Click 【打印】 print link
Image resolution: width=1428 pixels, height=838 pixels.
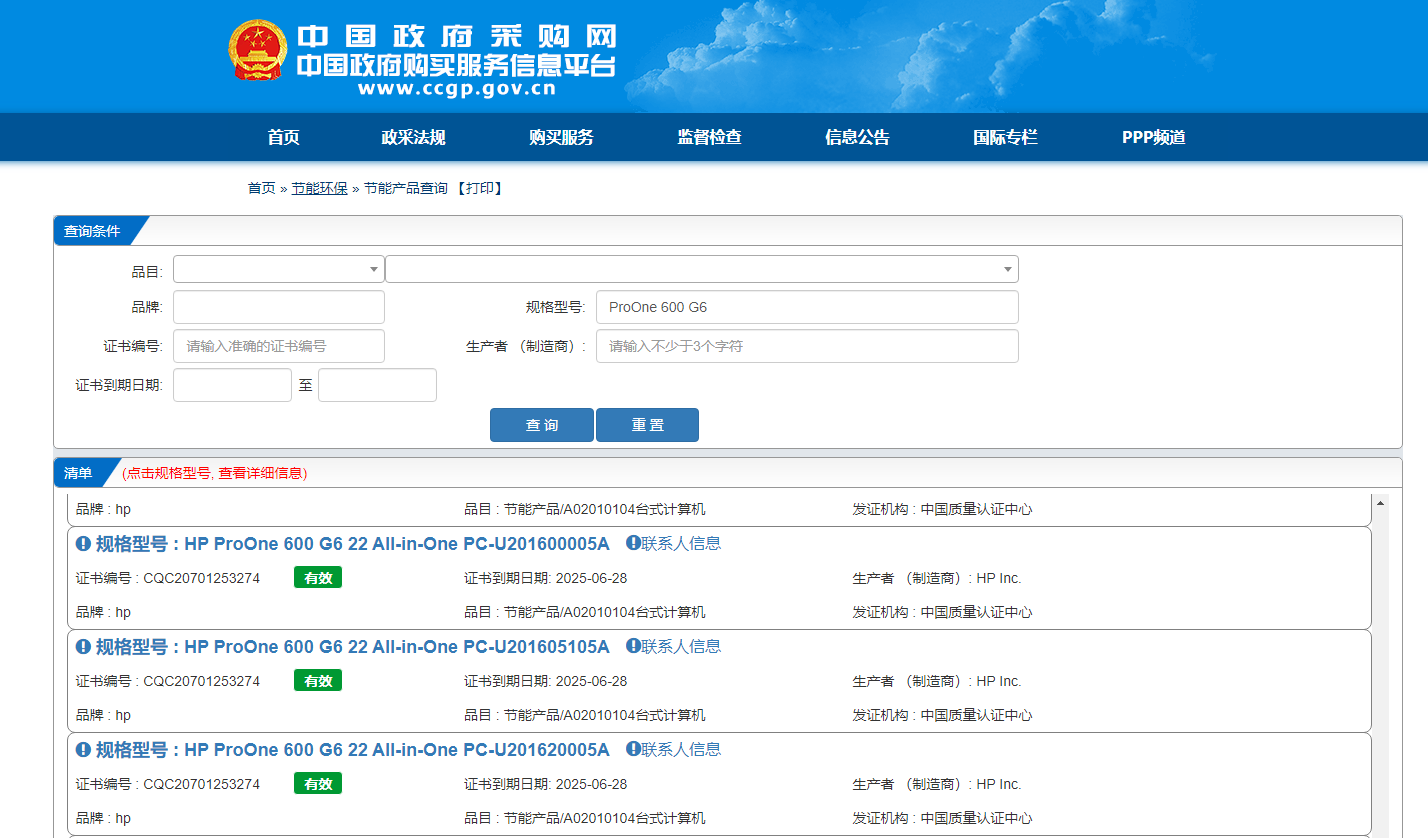479,188
